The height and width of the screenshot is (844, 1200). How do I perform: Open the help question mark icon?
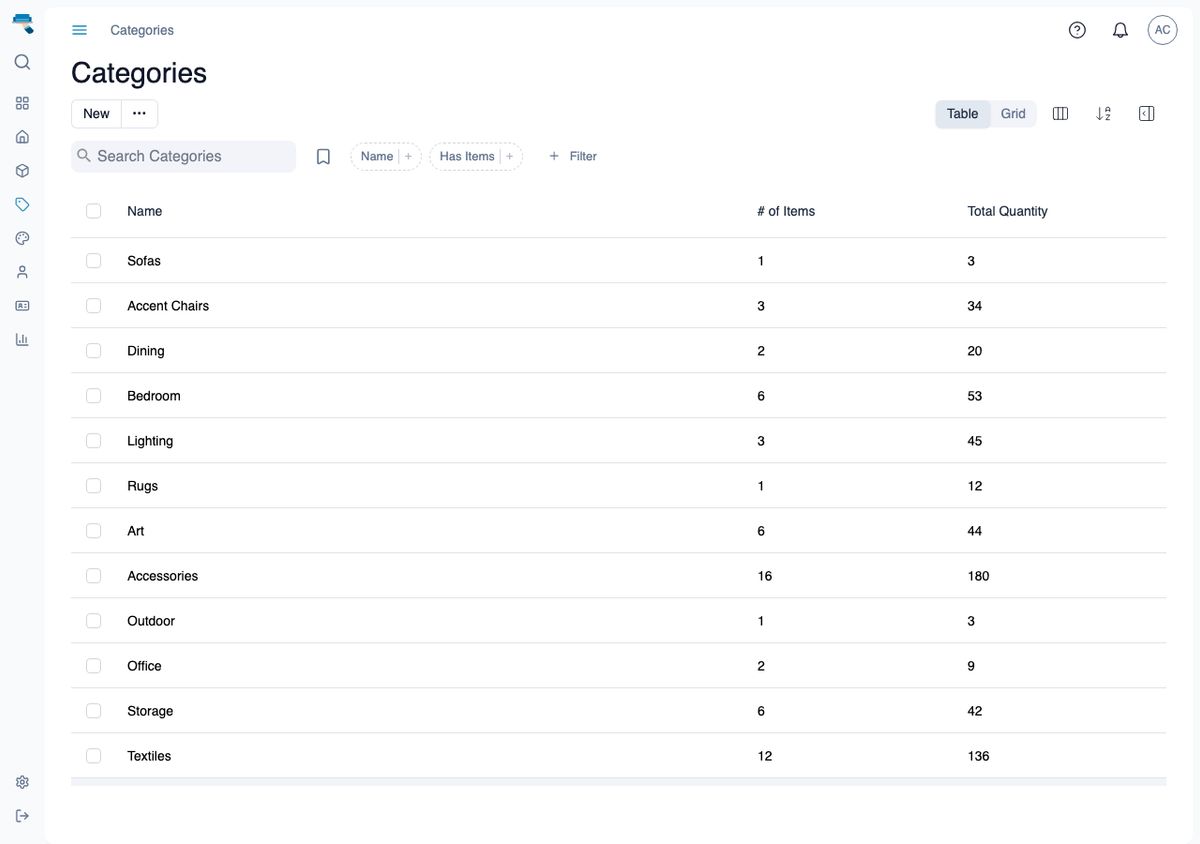pos(1077,30)
